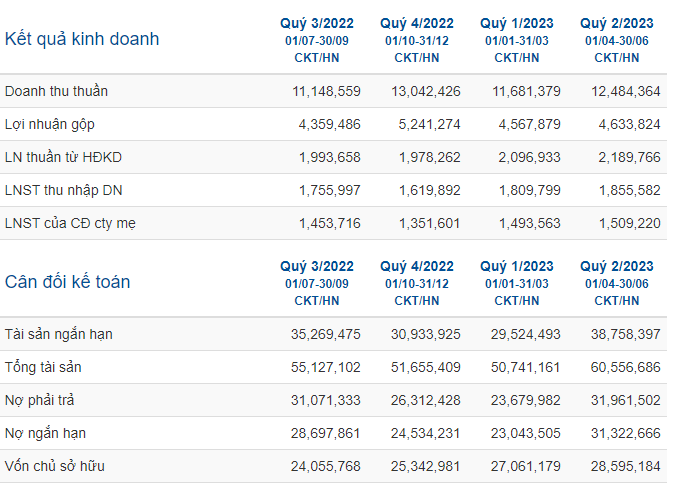673x484 pixels.
Task: Select the Lợi nhuận gộp row label
Action: [50, 124]
